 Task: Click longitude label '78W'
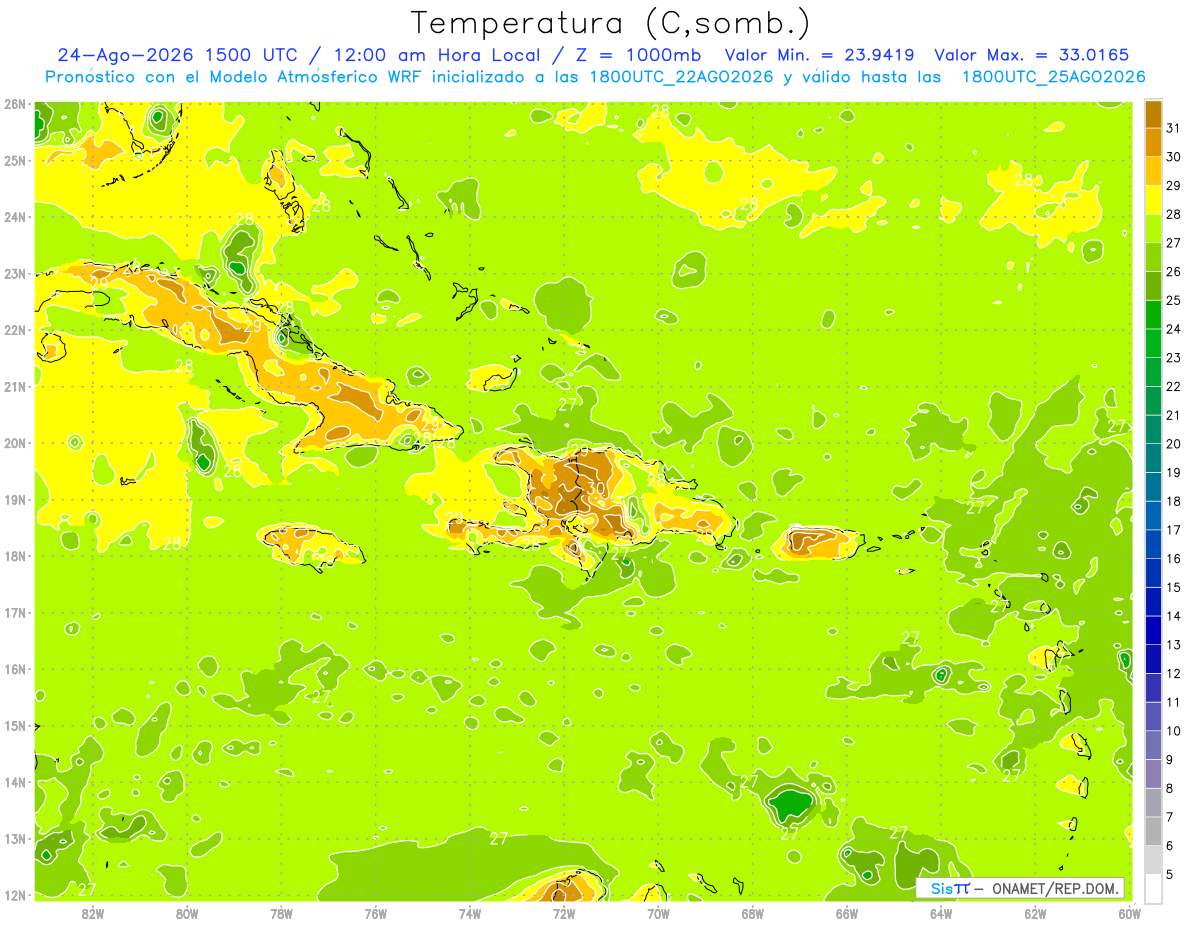(281, 913)
